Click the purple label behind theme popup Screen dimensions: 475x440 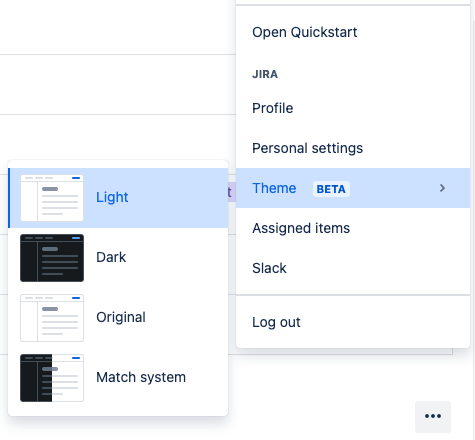pyautogui.click(x=232, y=192)
